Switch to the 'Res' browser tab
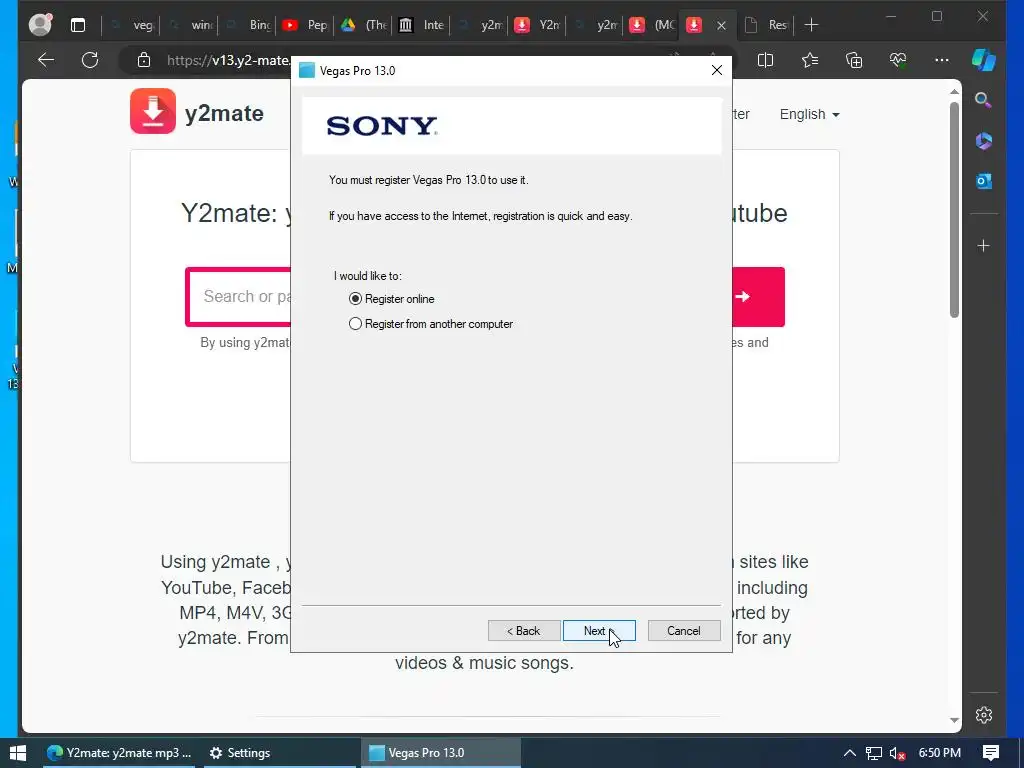Screen dimensions: 1024x768 coord(768,25)
